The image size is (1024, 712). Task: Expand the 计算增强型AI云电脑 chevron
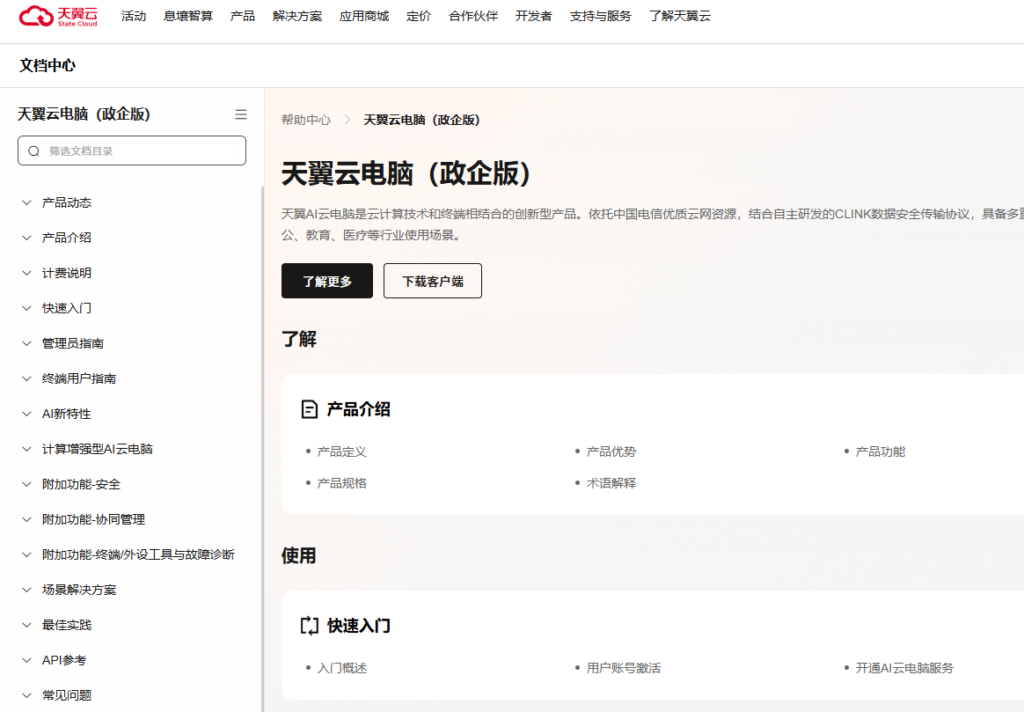click(x=27, y=449)
